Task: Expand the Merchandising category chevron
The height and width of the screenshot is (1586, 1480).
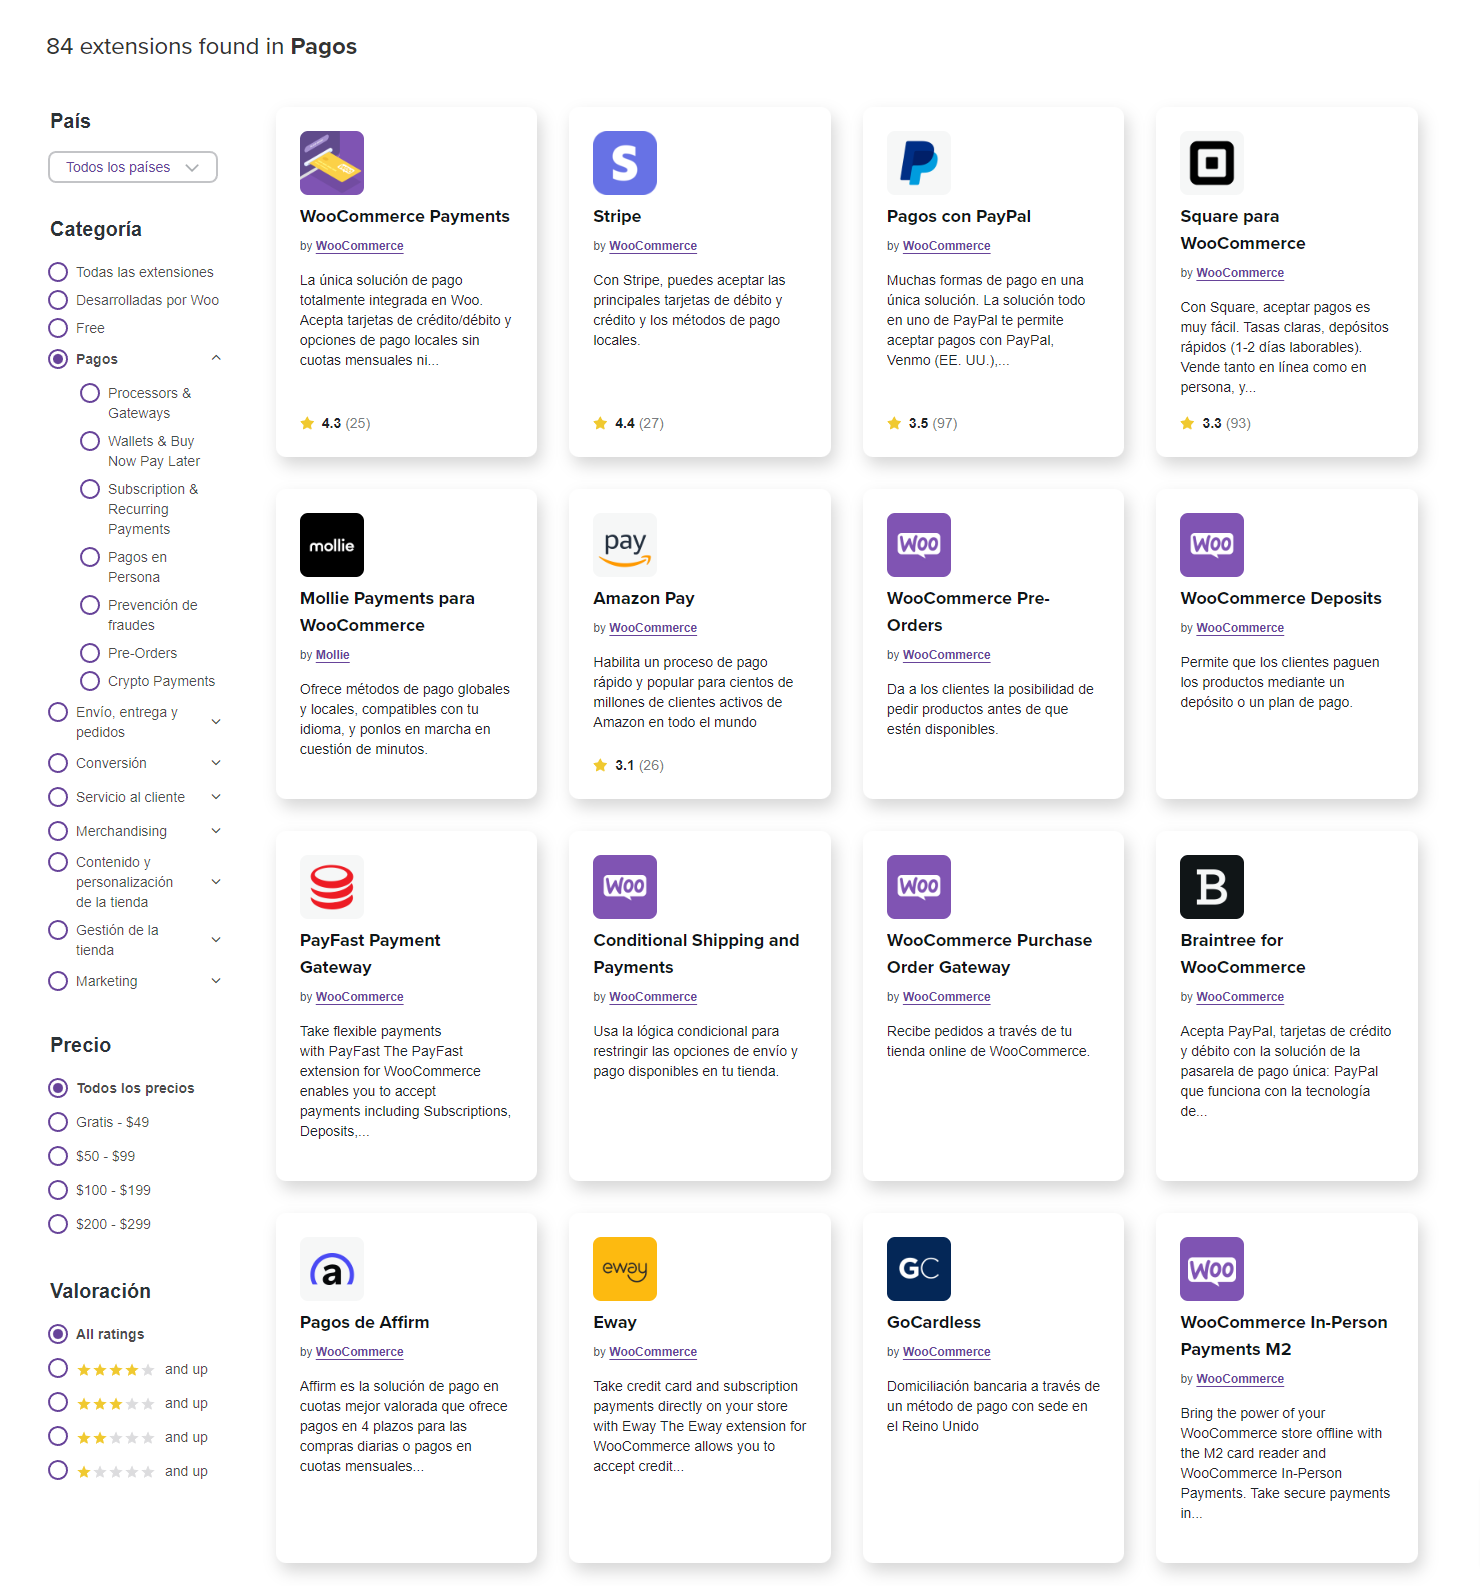Action: [x=216, y=831]
